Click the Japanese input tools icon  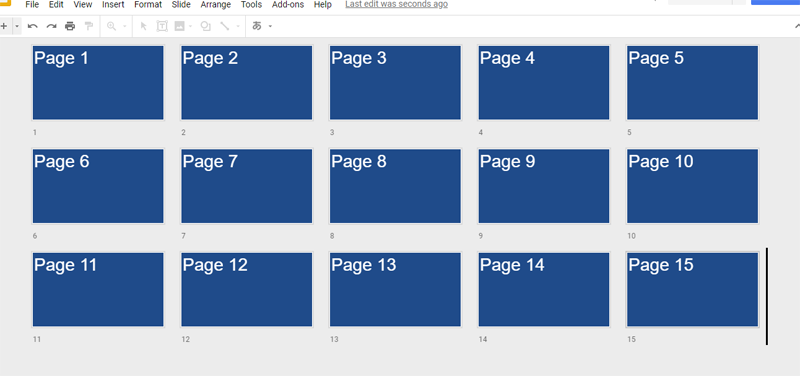[257, 26]
